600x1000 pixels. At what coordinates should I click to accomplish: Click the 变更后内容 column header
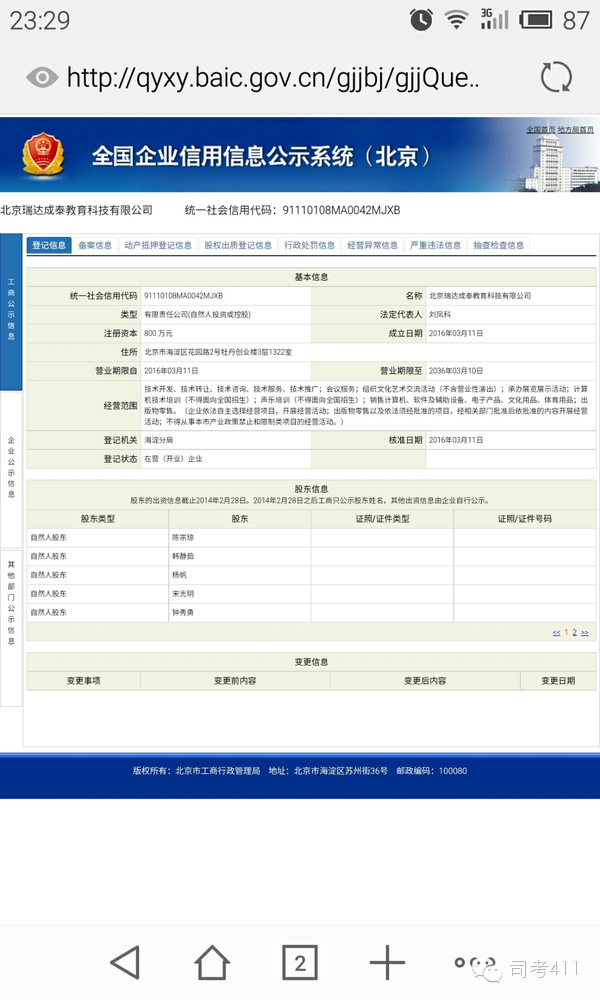(425, 680)
